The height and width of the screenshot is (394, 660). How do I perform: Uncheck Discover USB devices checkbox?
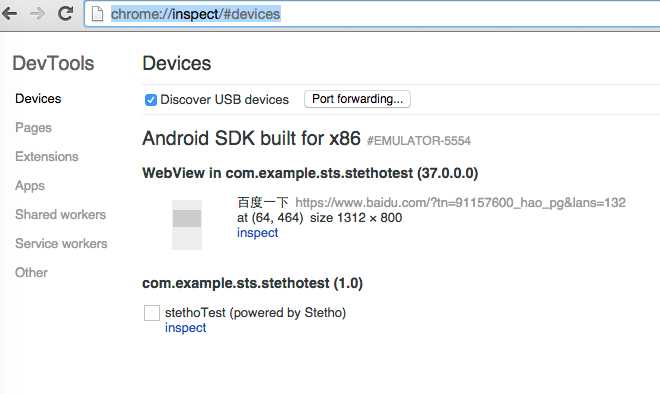(x=150, y=100)
